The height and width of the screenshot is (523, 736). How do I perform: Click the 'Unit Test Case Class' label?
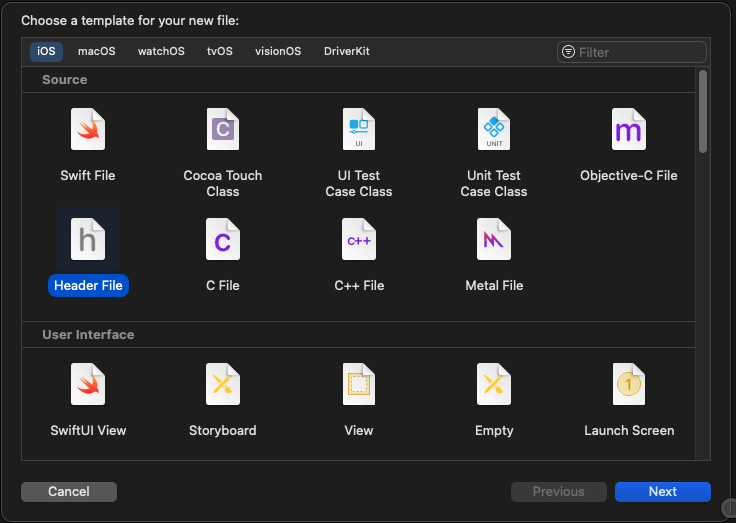pos(494,184)
